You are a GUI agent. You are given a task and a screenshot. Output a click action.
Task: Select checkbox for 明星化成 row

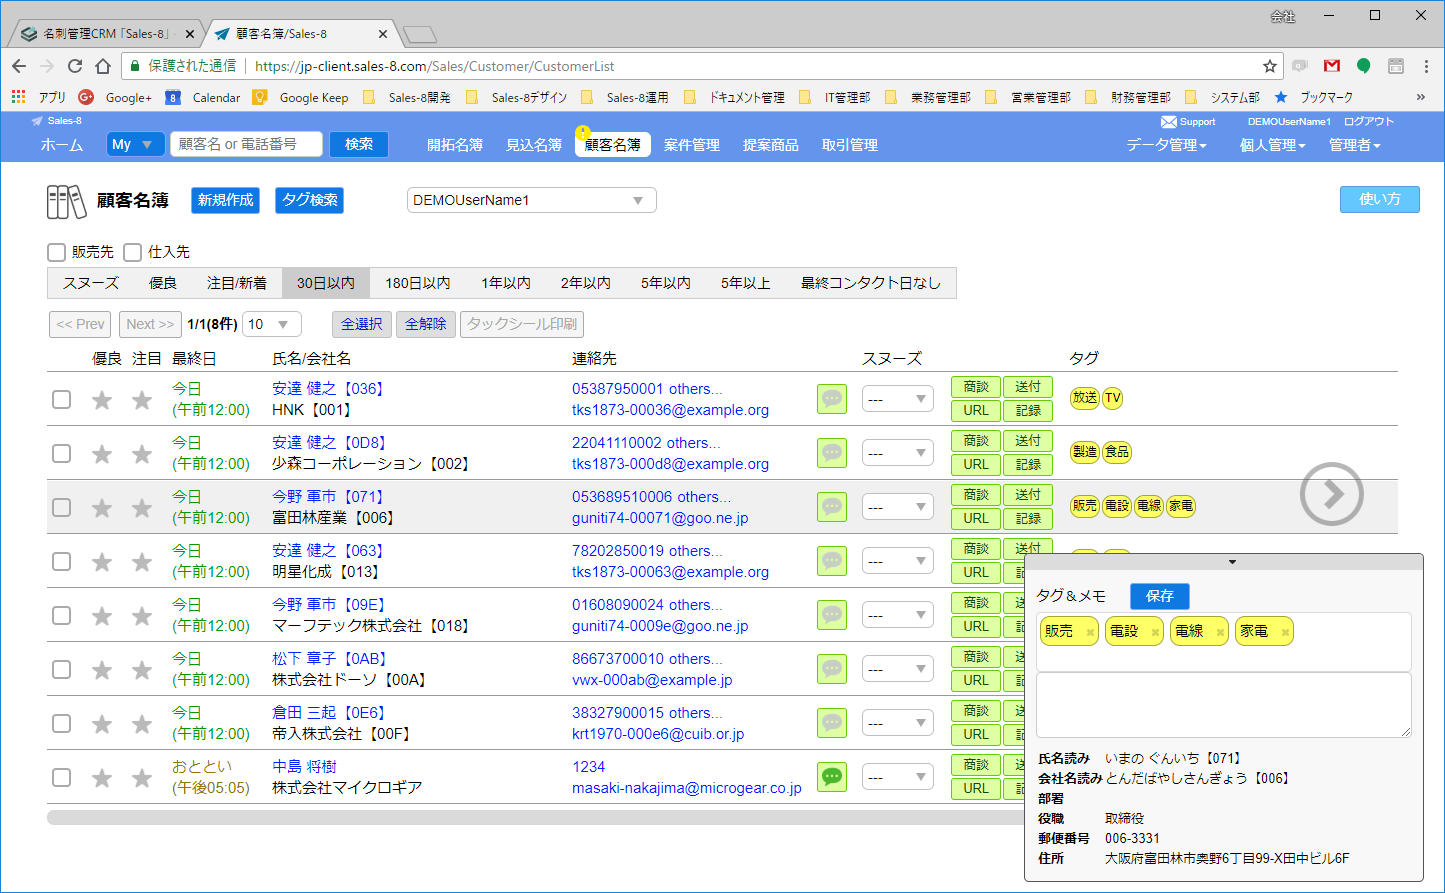pos(62,561)
